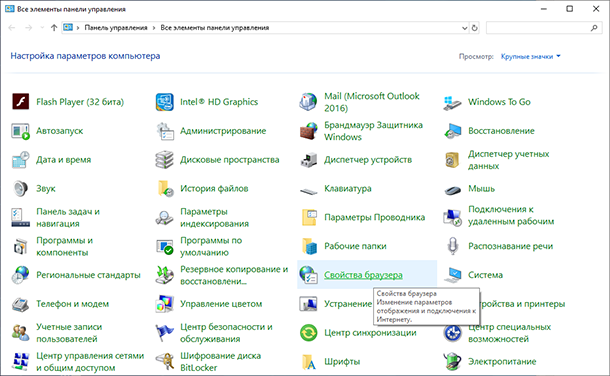Image resolution: width=610 pixels, height=376 pixels.
Task: Open the Шрифты icon
Action: 309,362
